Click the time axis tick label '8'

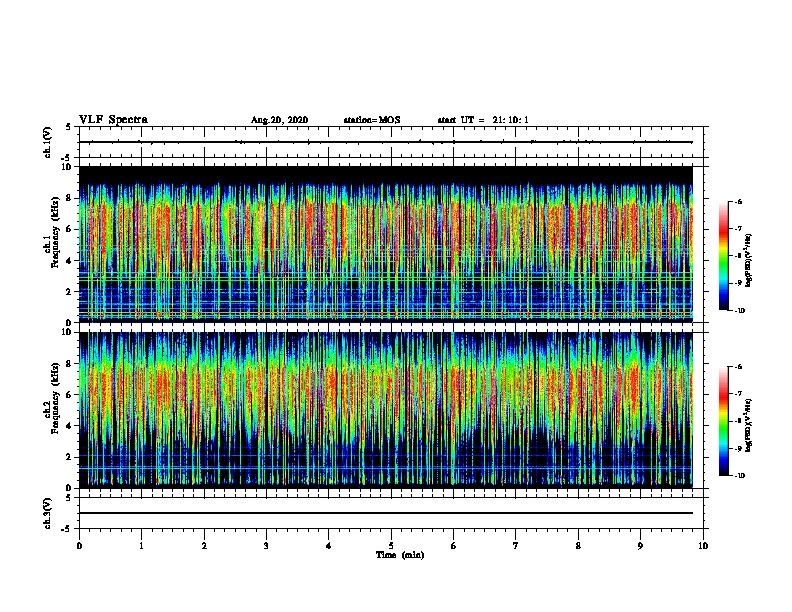[578, 546]
